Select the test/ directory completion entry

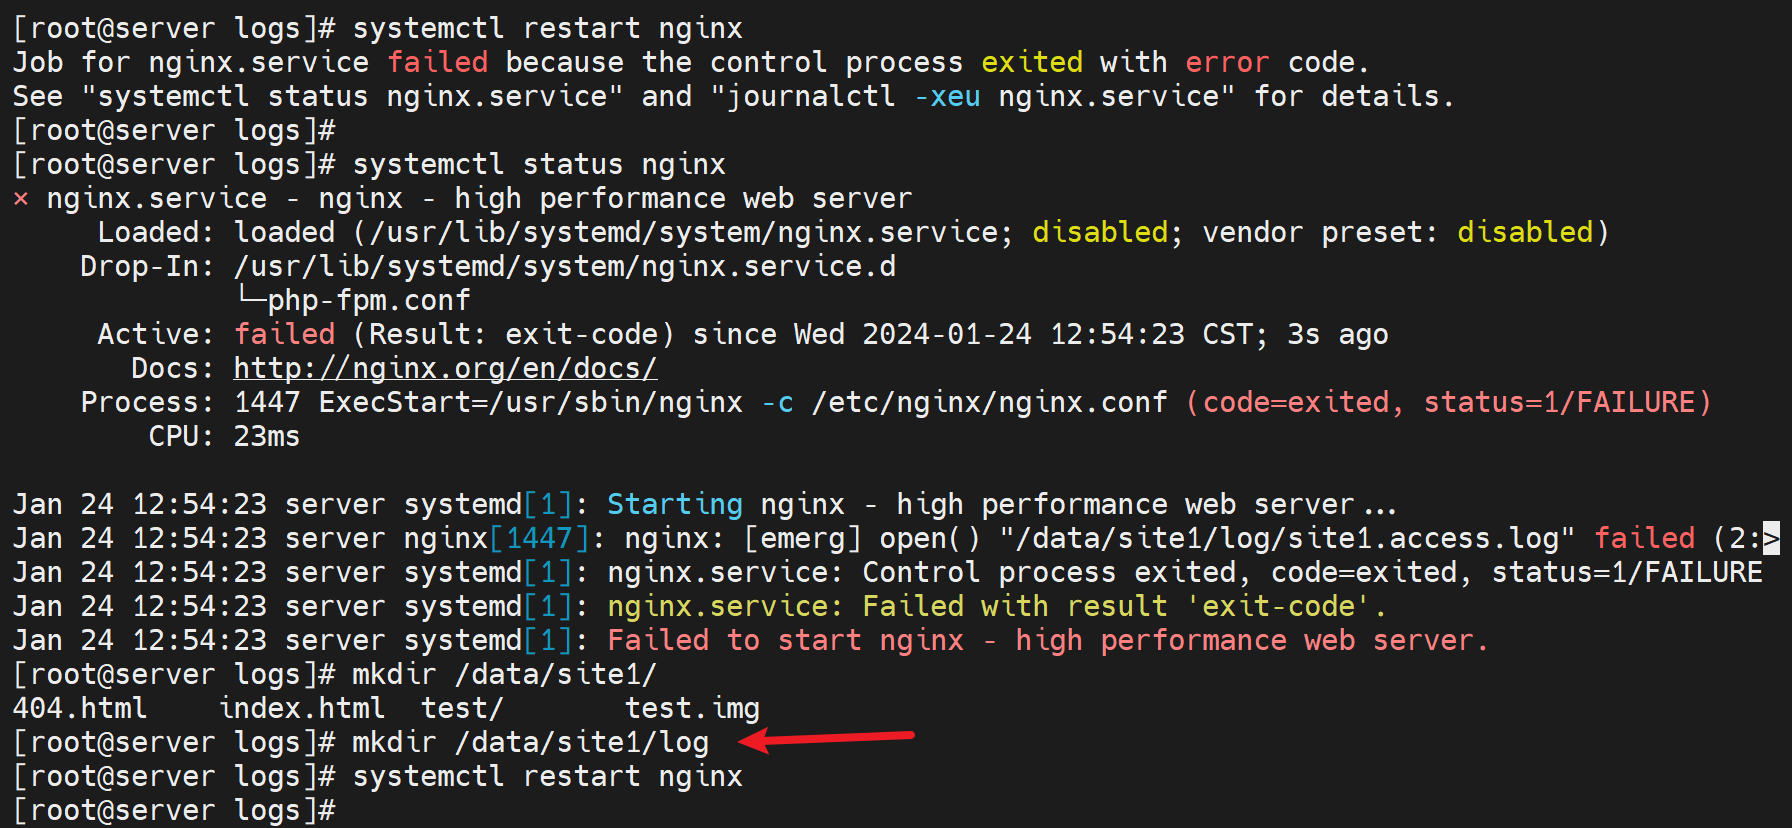pos(462,708)
